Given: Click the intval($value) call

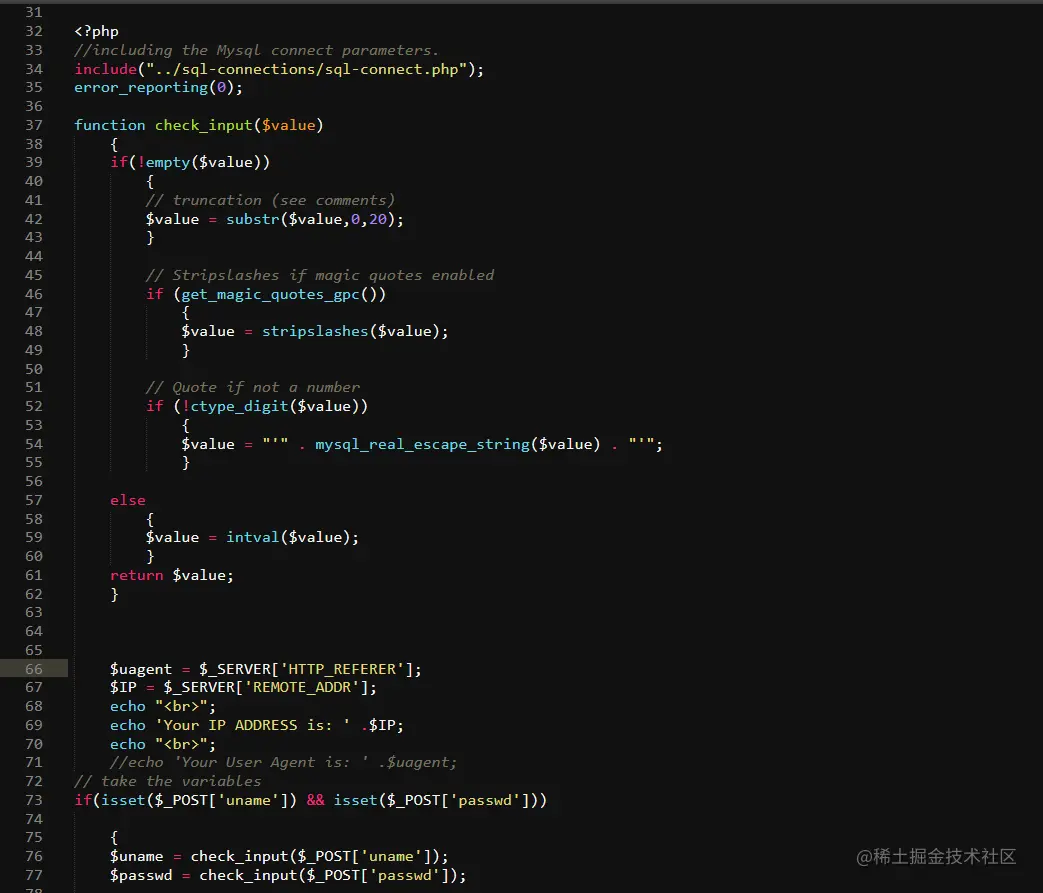Looking at the screenshot, I should pyautogui.click(x=288, y=537).
